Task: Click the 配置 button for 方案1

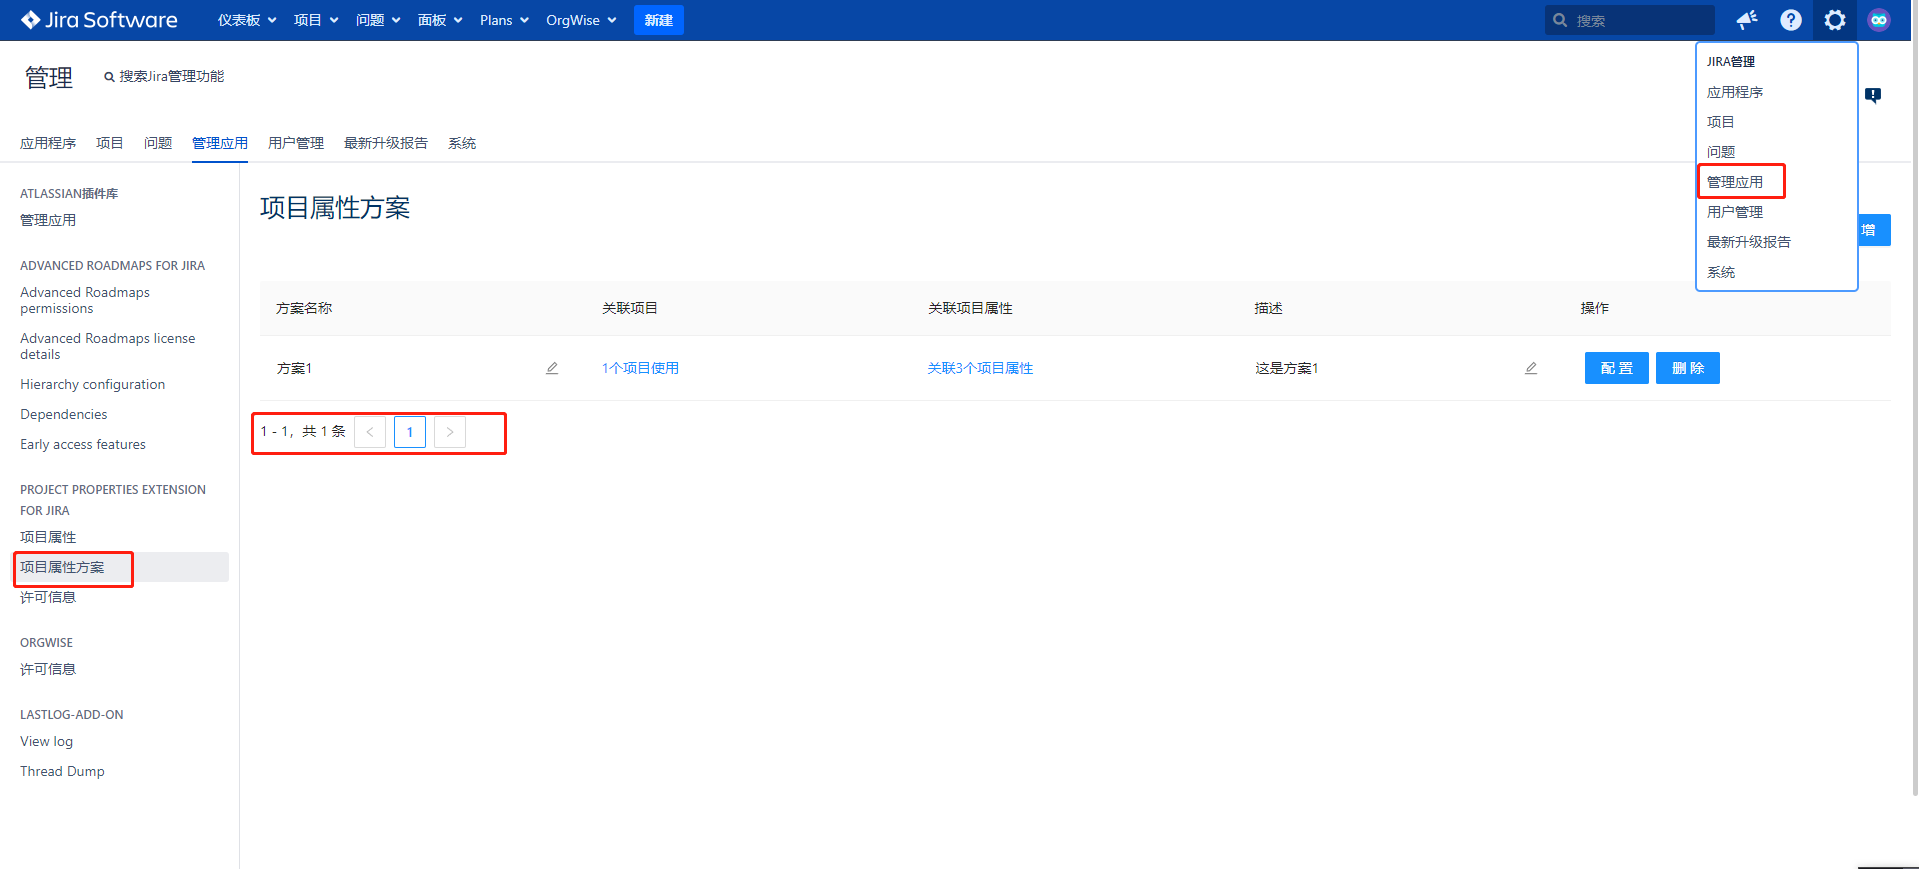Action: coord(1616,368)
